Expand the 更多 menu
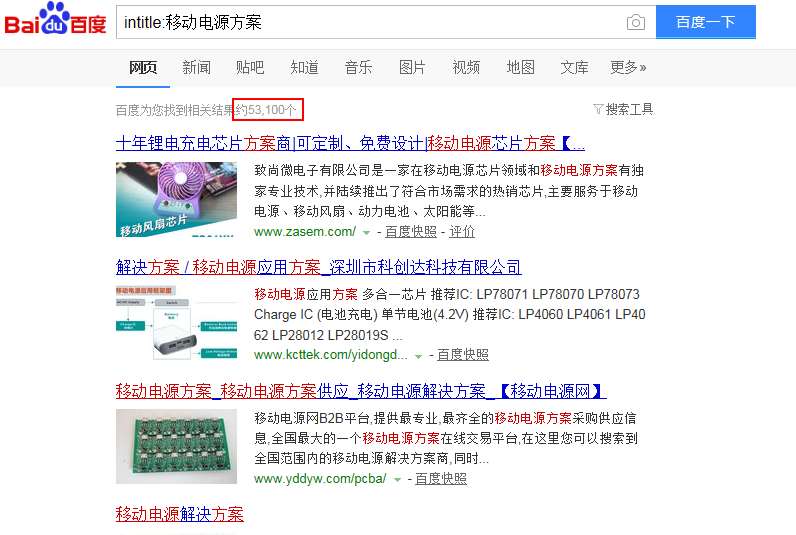Viewport: 796px width, 535px height. [628, 67]
